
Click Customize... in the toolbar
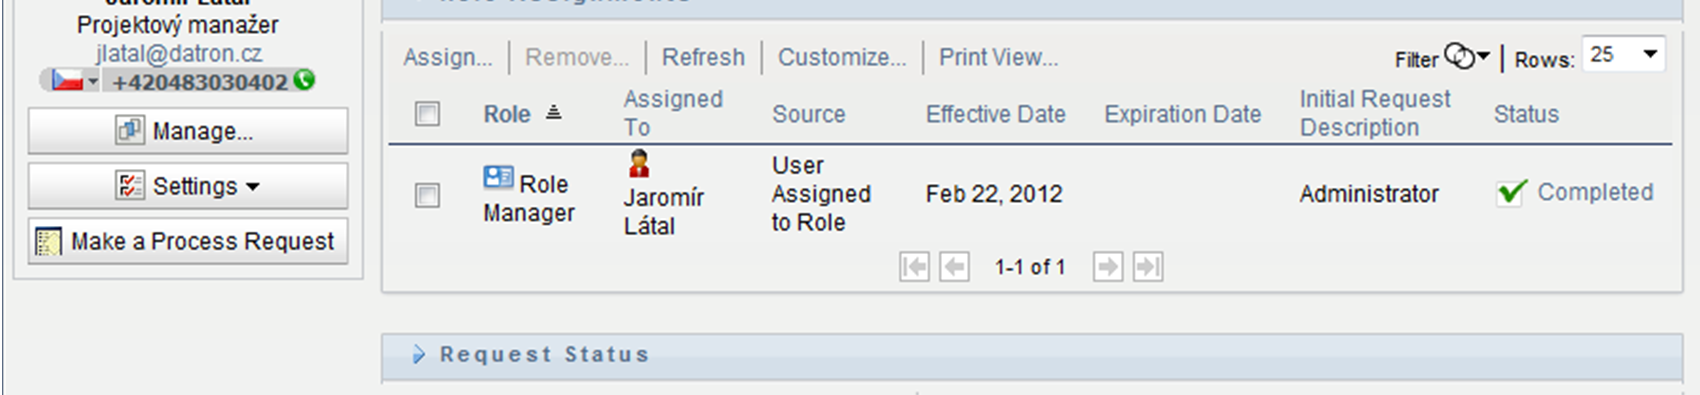842,57
